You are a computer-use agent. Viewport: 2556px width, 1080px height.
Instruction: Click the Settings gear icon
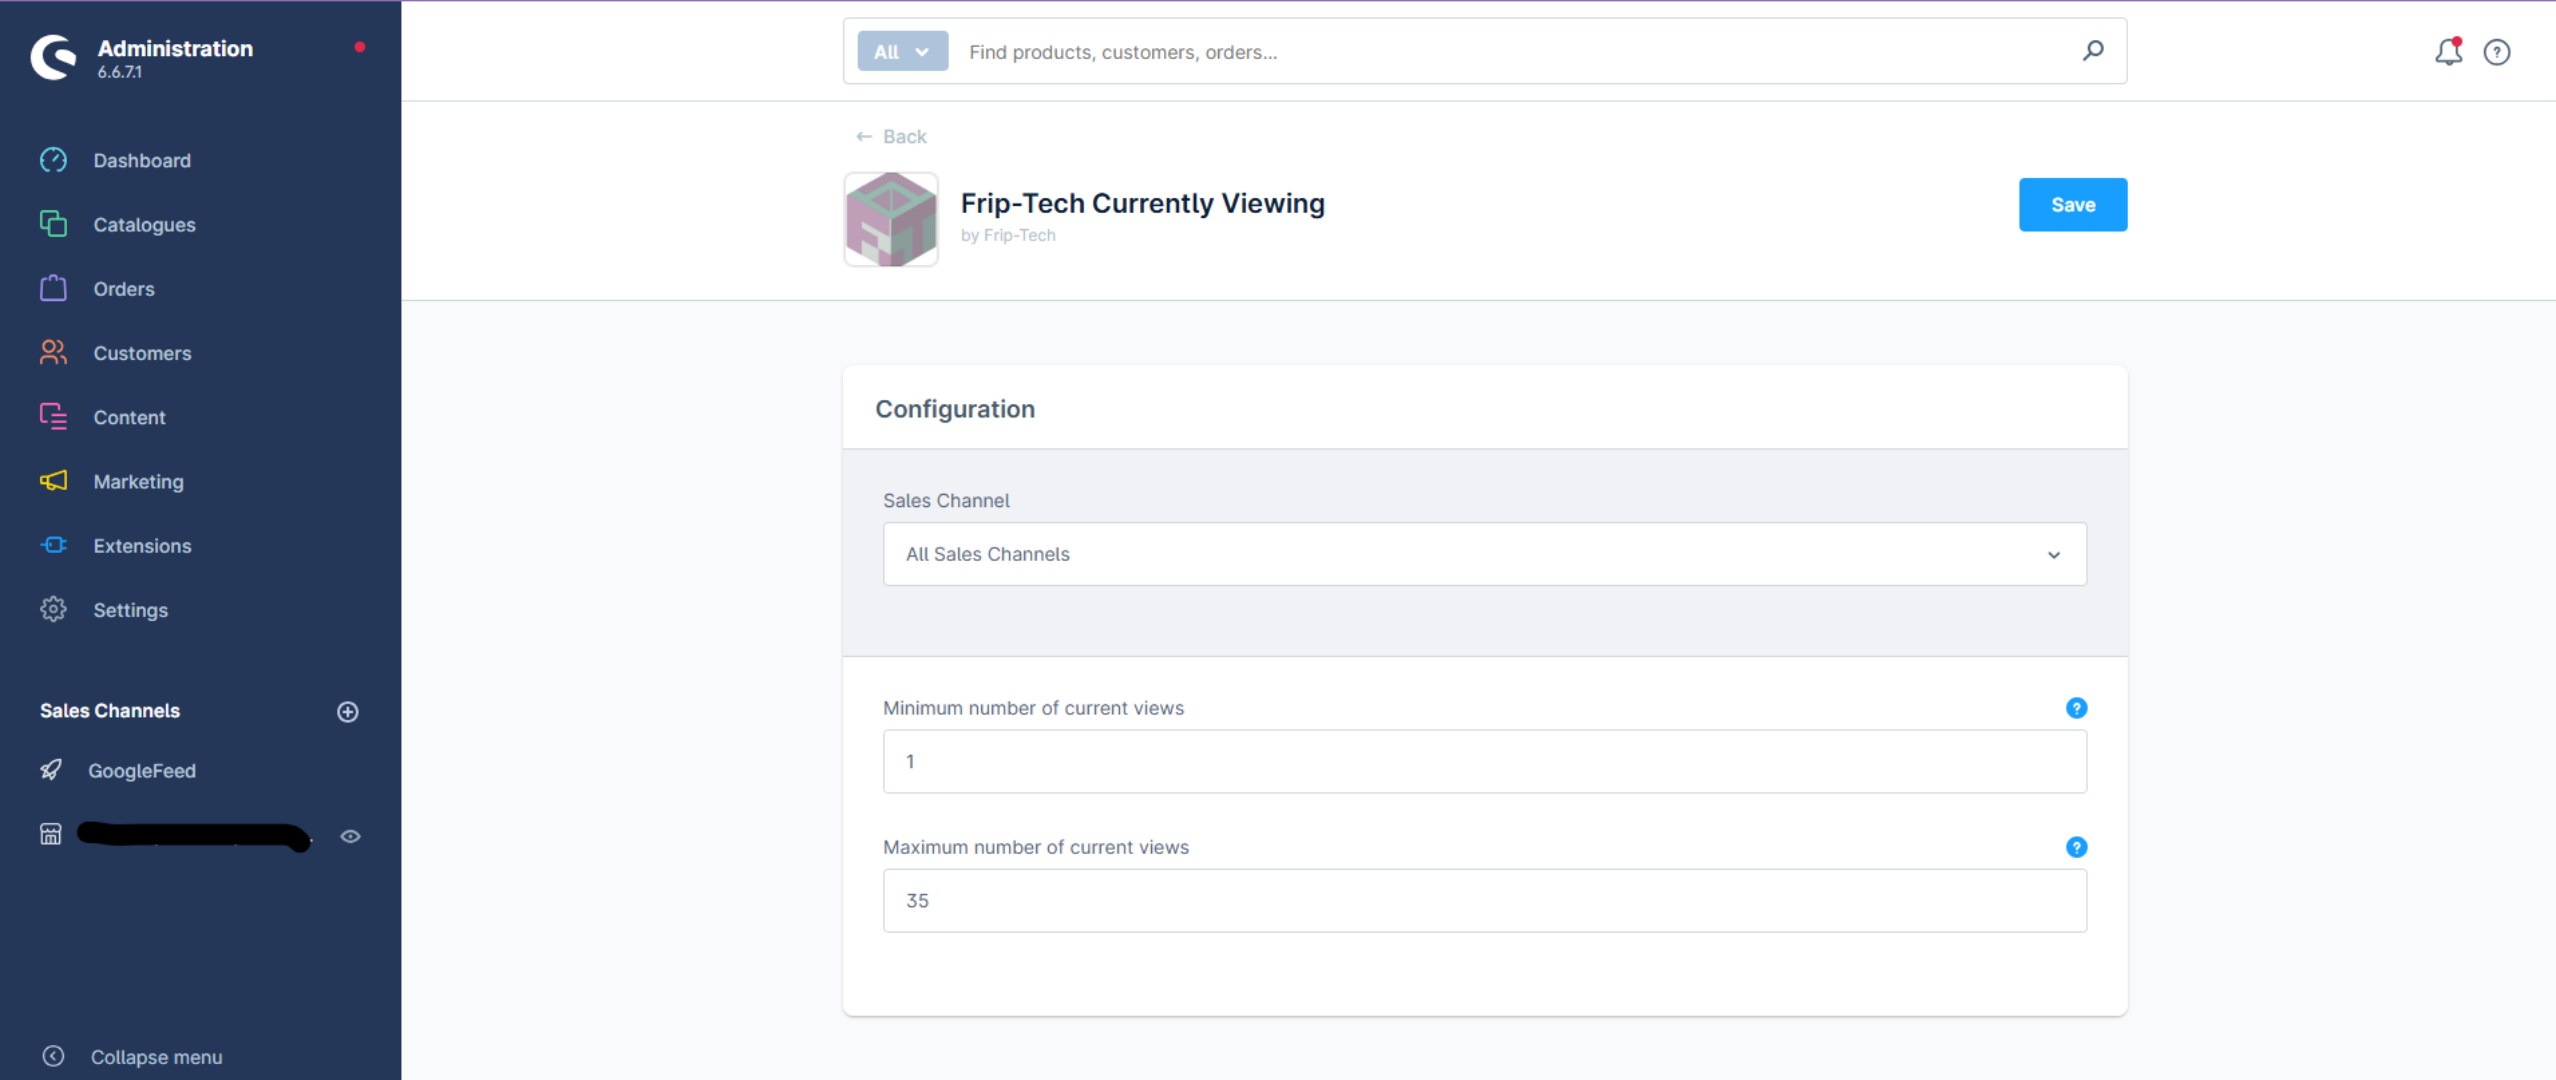pos(53,609)
